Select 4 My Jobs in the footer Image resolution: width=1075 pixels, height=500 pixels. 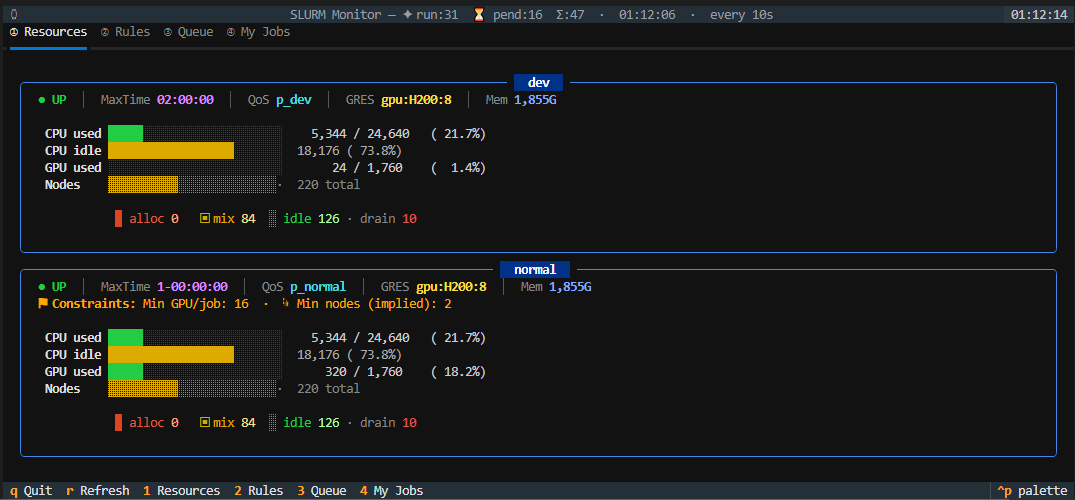[391, 490]
